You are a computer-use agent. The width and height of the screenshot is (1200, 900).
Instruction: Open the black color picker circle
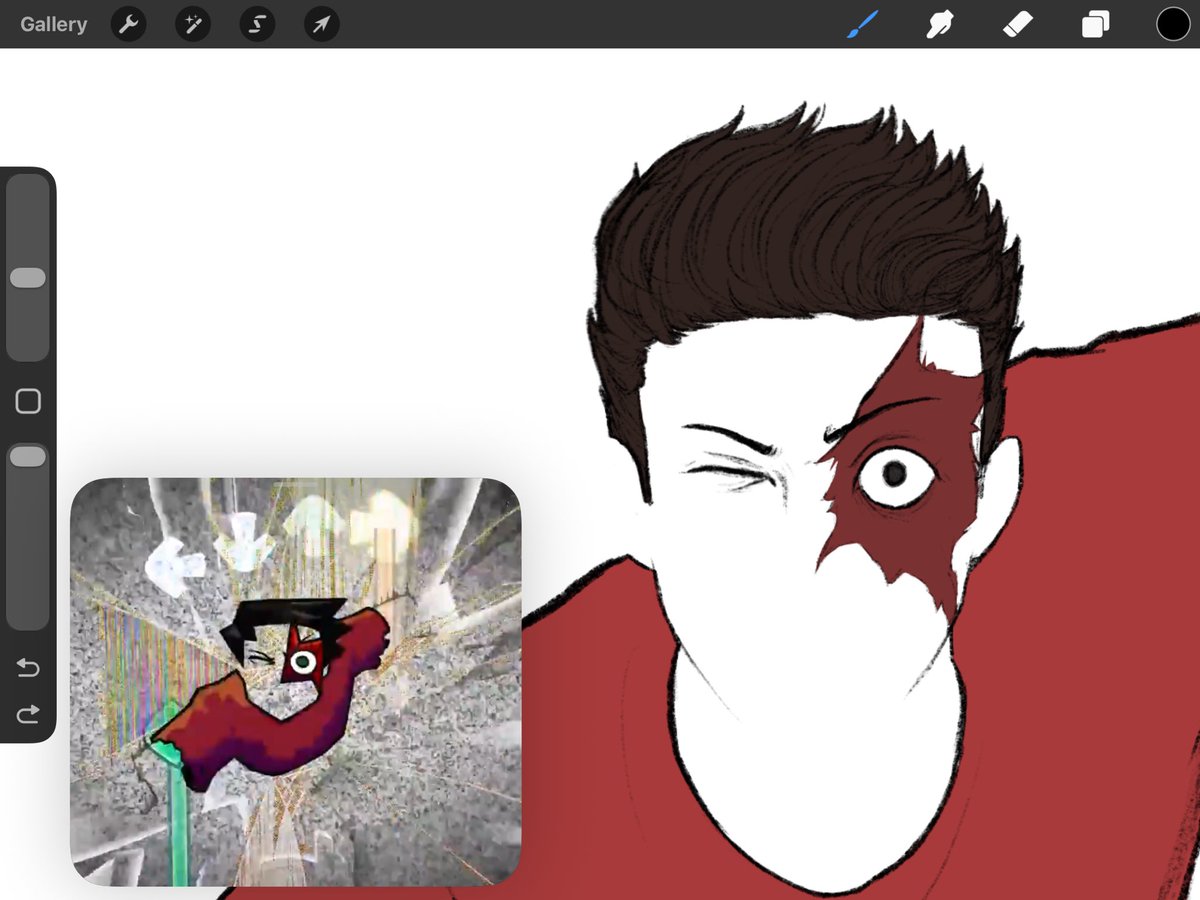click(x=1173, y=24)
